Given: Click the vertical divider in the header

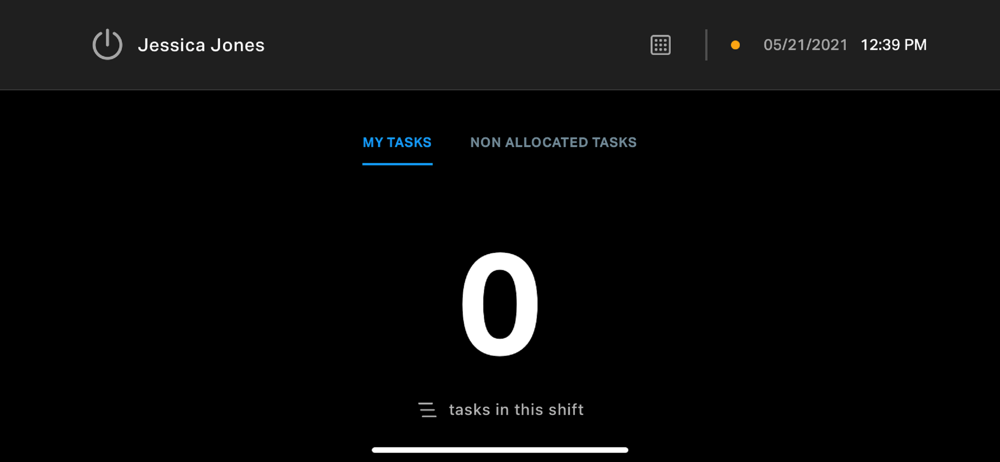Looking at the screenshot, I should click(706, 45).
